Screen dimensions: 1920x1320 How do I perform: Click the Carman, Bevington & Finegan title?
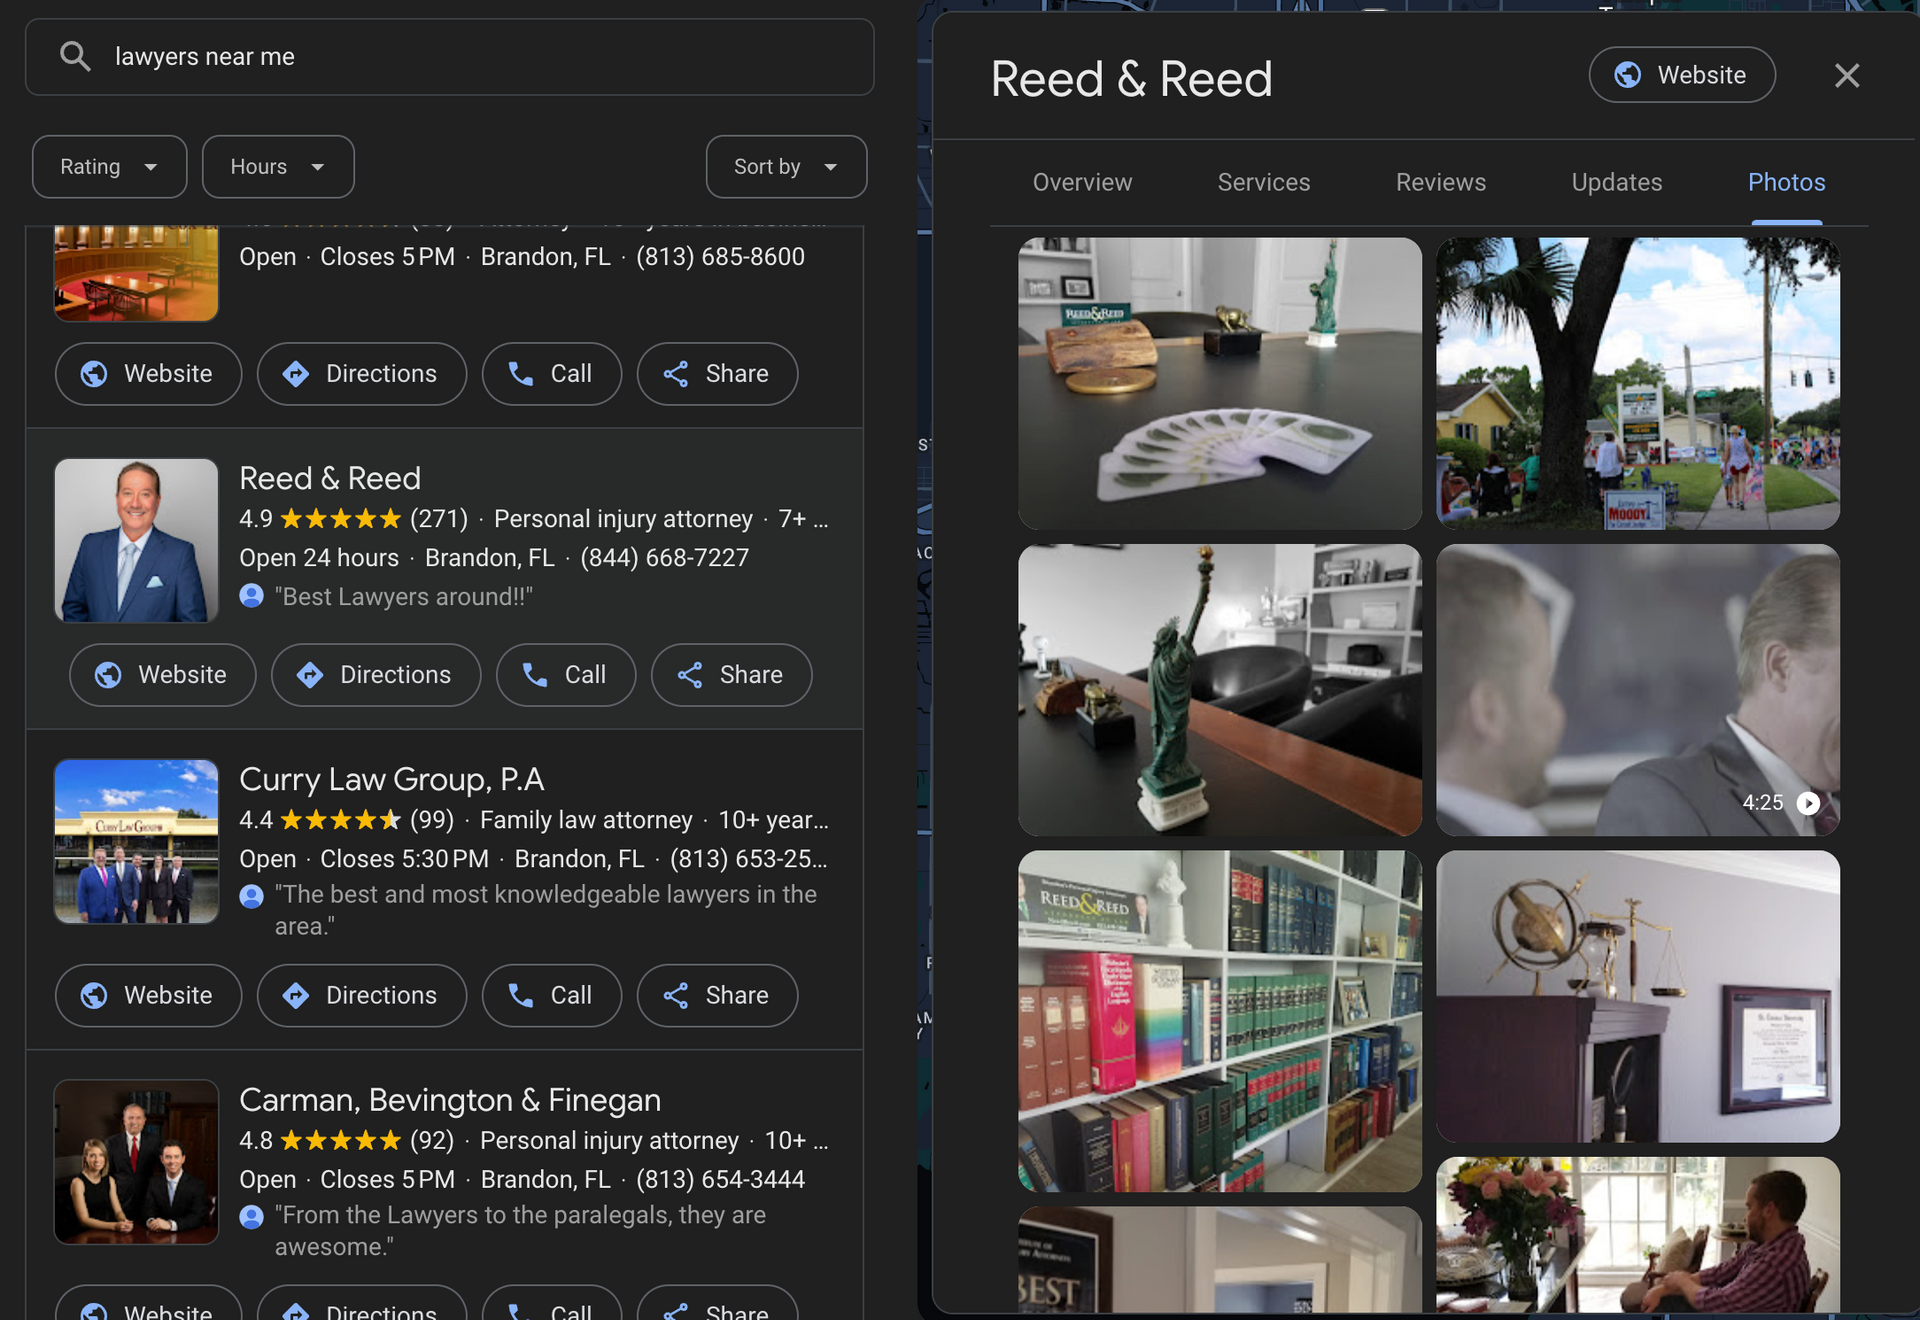(450, 1100)
